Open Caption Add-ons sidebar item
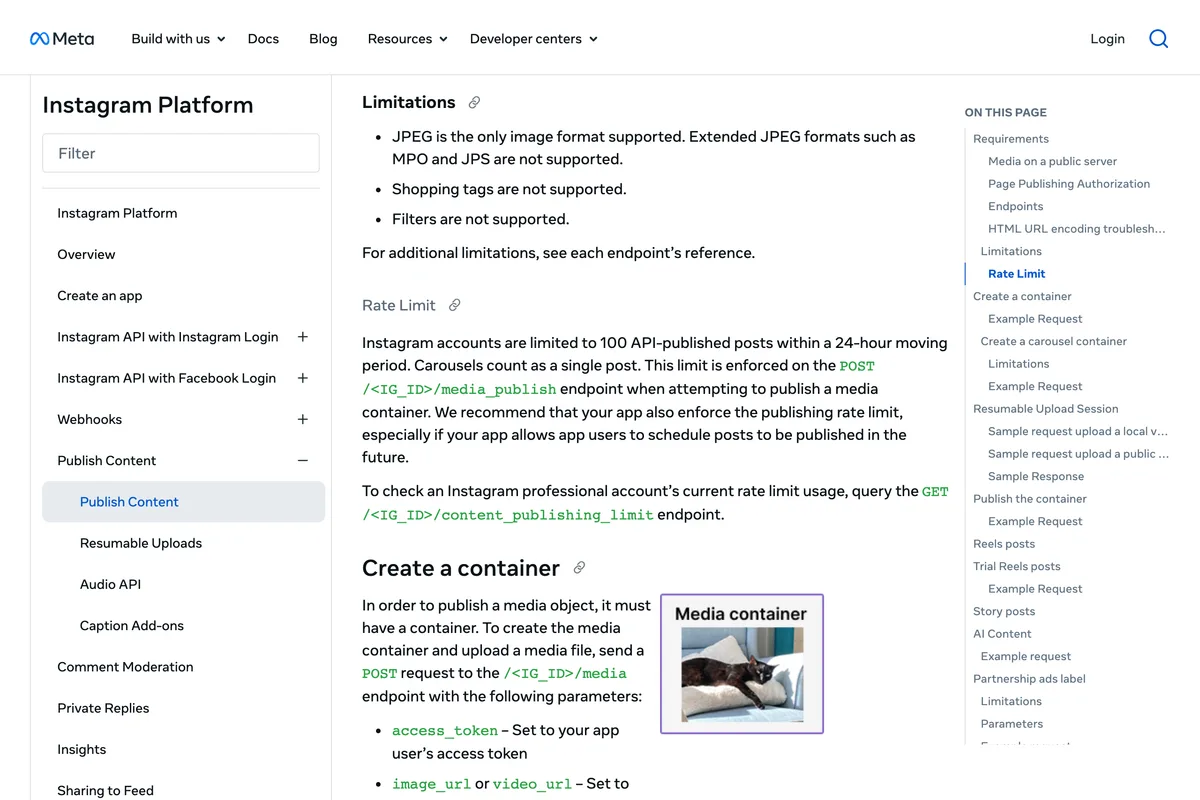Viewport: 1200px width, 800px height. click(x=132, y=626)
